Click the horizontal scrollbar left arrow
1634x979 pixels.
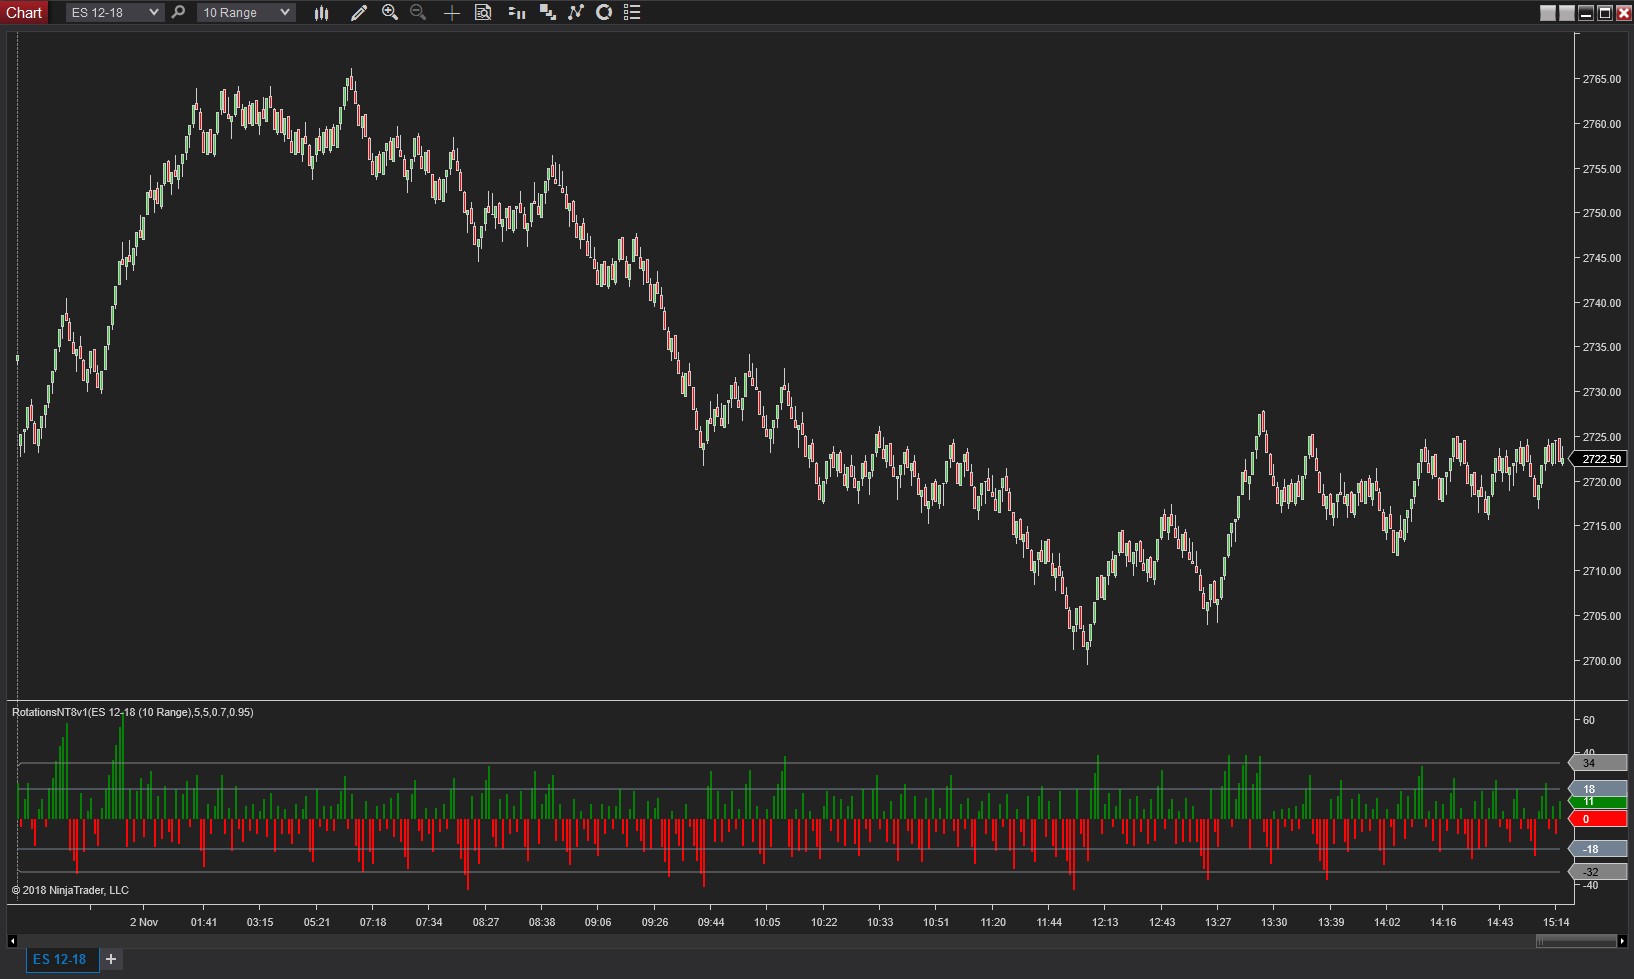pos(12,941)
